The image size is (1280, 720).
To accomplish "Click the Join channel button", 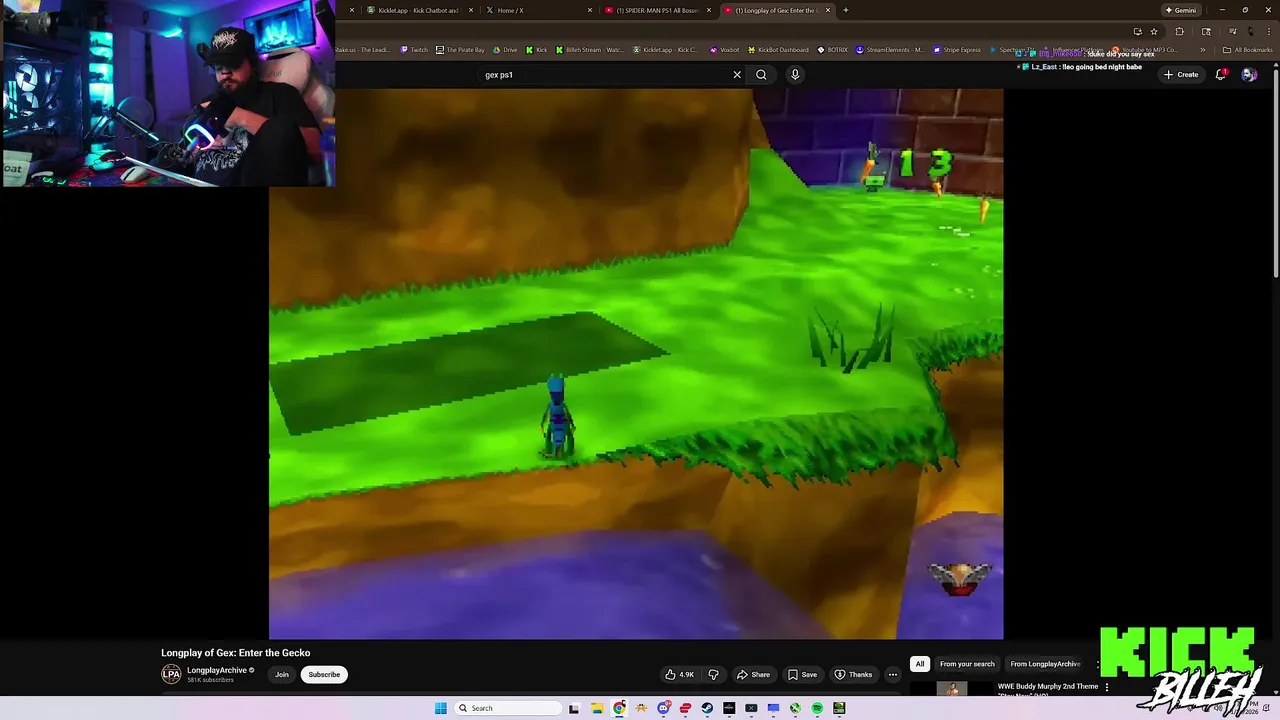I will point(282,674).
